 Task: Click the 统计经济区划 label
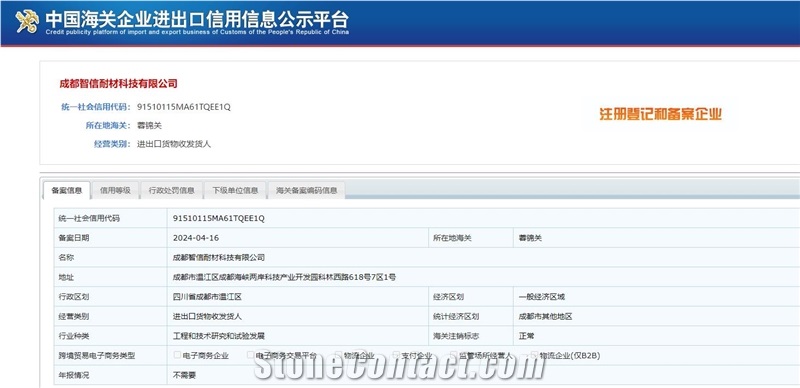[456, 317]
